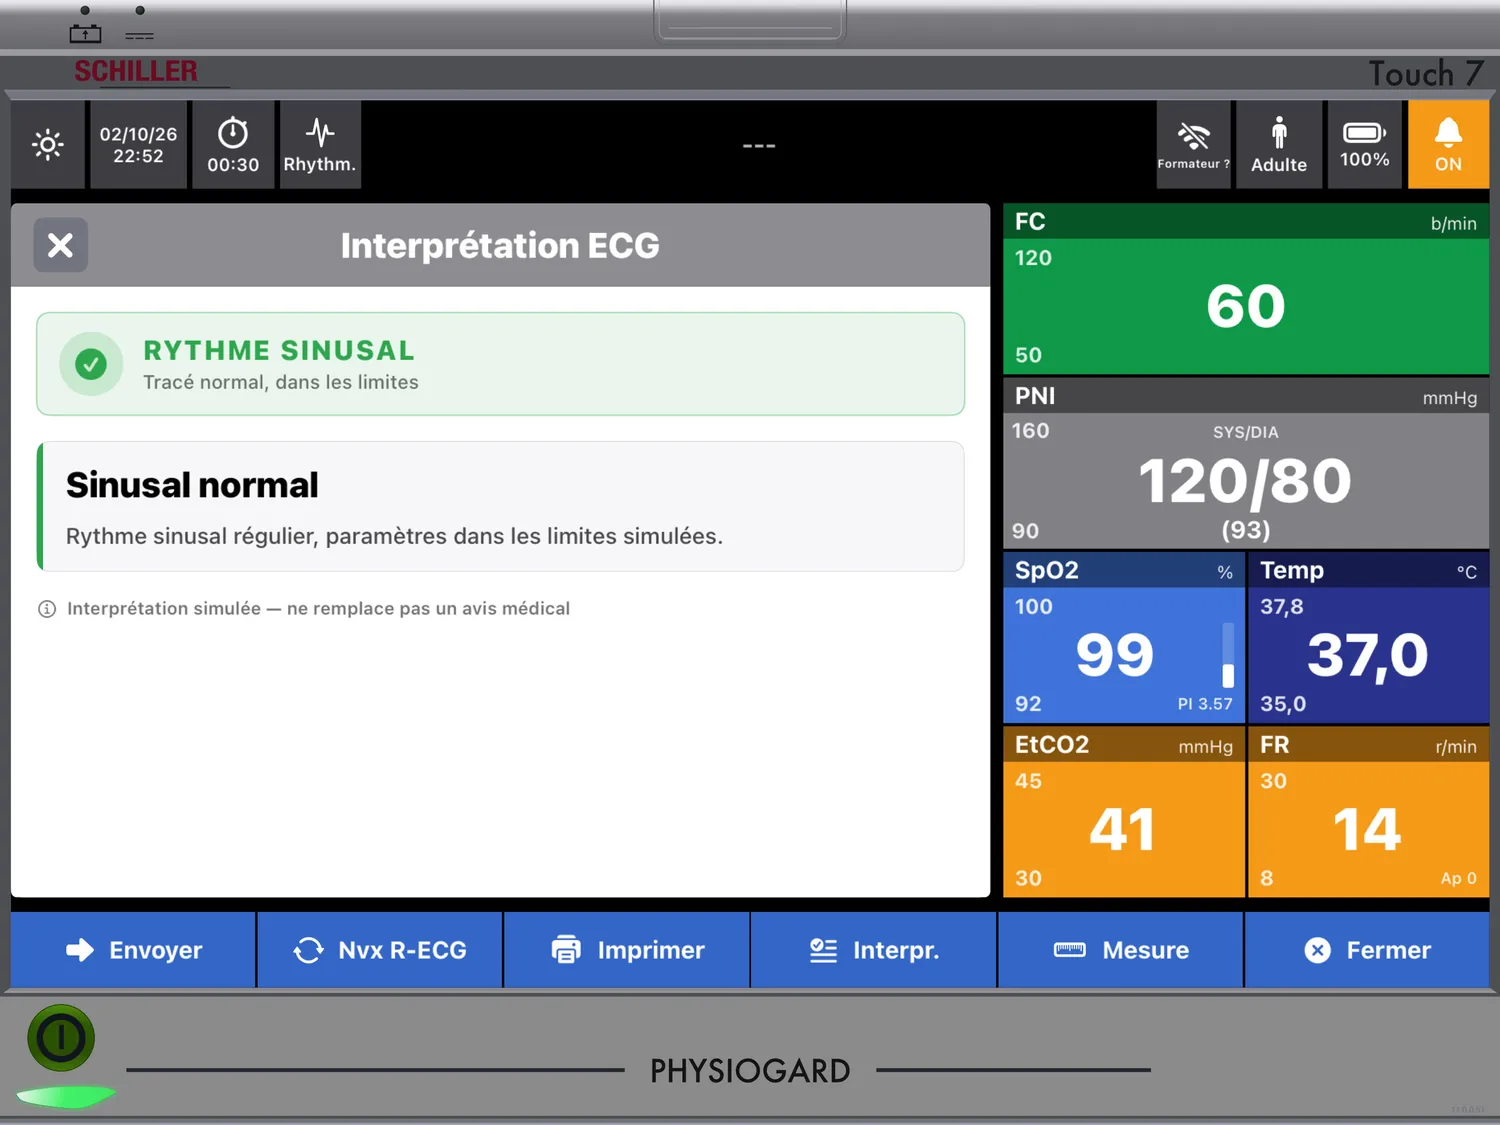Click the Ap 0 apnea value

(x=1458, y=878)
